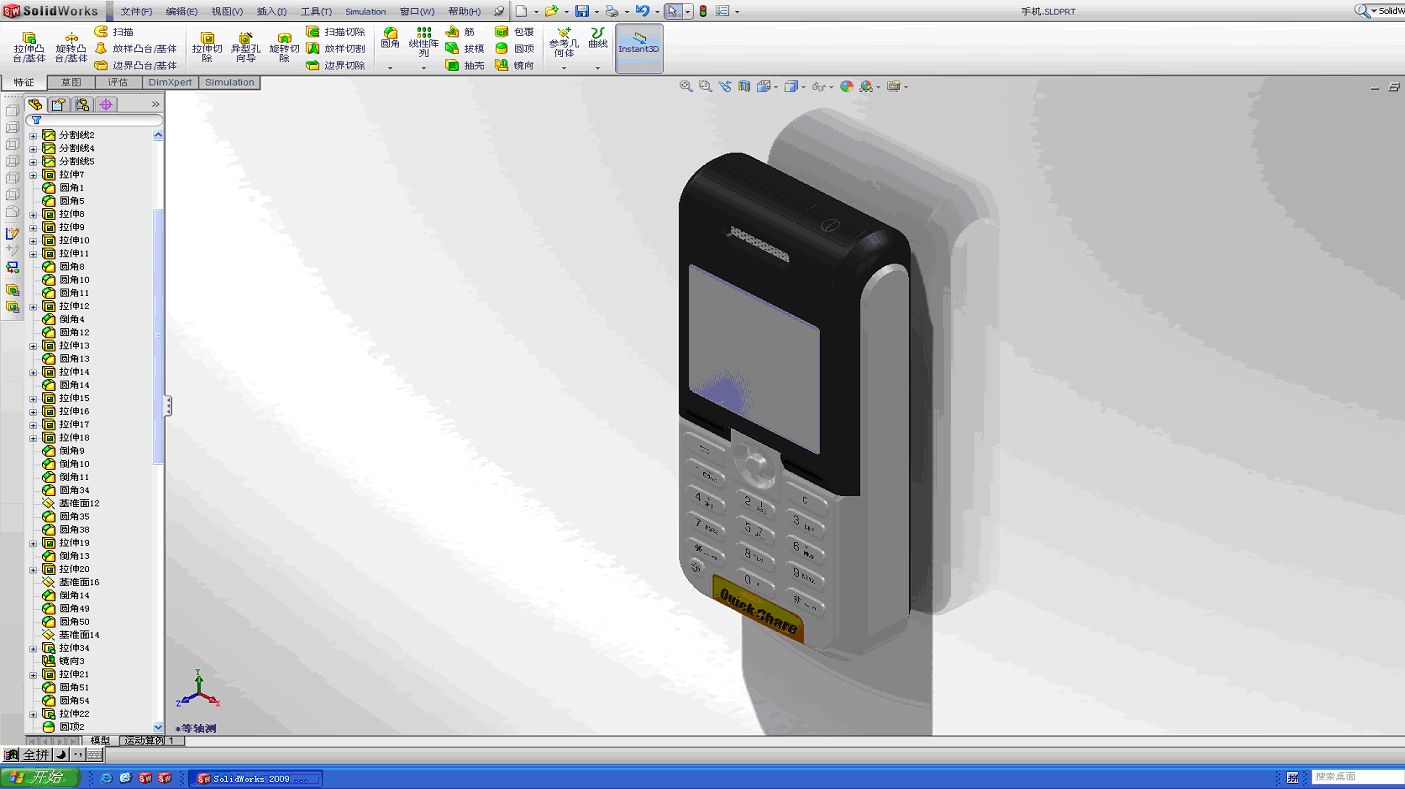Open the 异型孔向导 hole wizard
The width and height of the screenshot is (1405, 789).
[x=245, y=47]
